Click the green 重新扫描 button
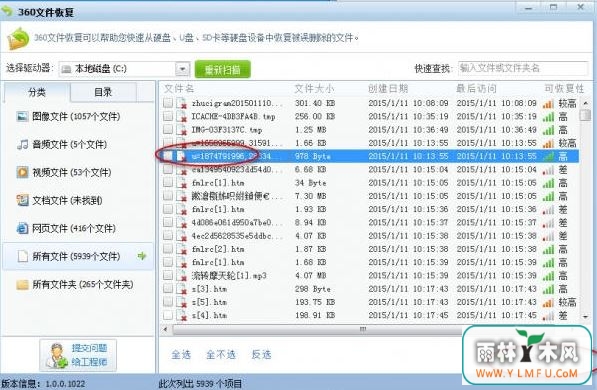Image resolution: width=597 pixels, height=390 pixels. [223, 69]
